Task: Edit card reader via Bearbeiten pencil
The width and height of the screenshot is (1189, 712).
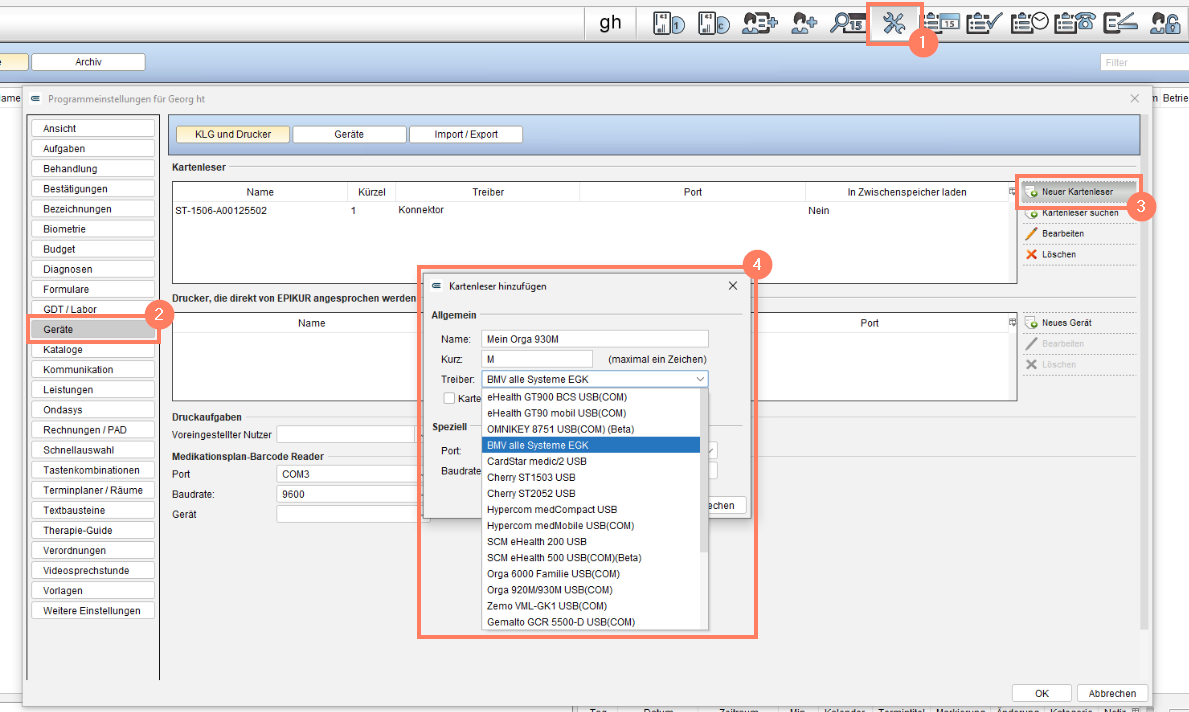Action: pyautogui.click(x=1079, y=234)
